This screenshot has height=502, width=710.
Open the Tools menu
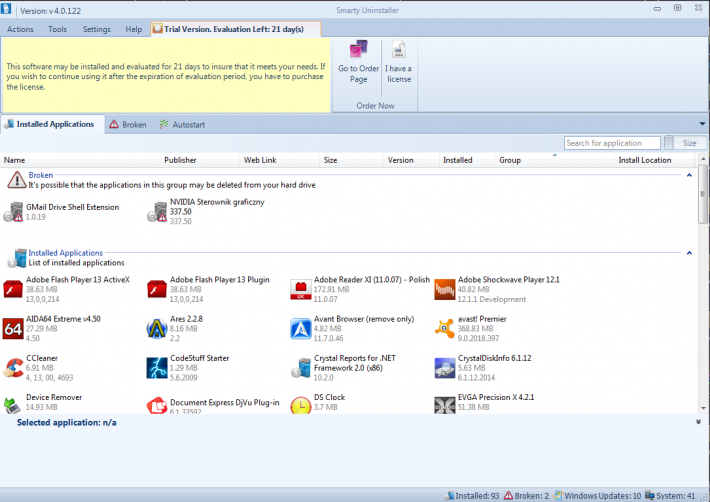tap(58, 29)
